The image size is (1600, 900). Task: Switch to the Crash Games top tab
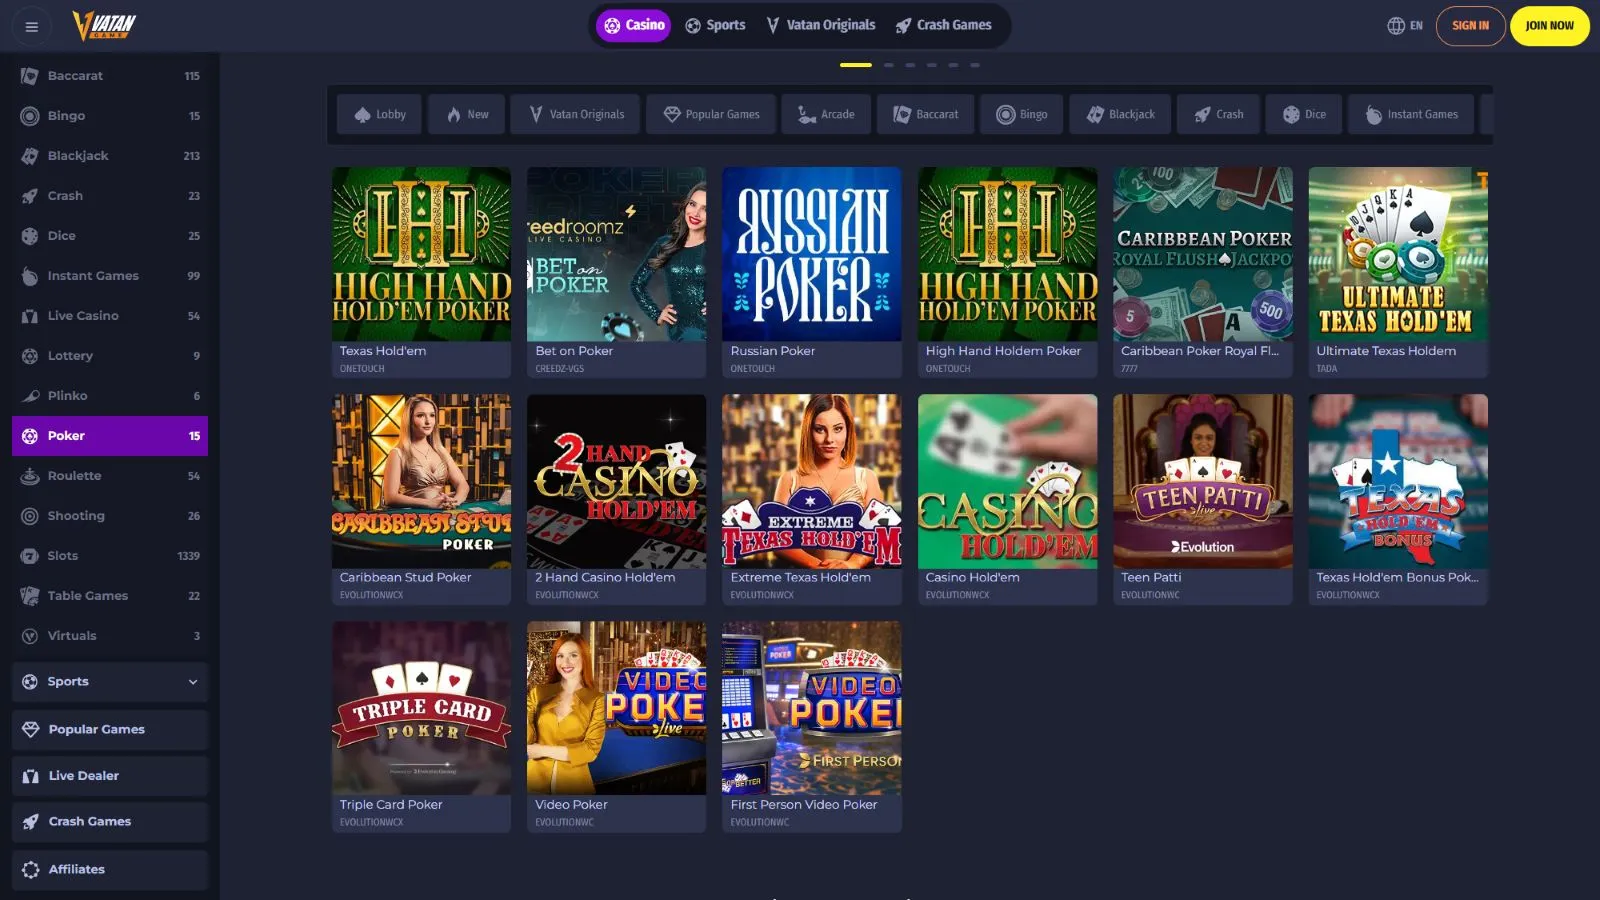pyautogui.click(x=943, y=25)
